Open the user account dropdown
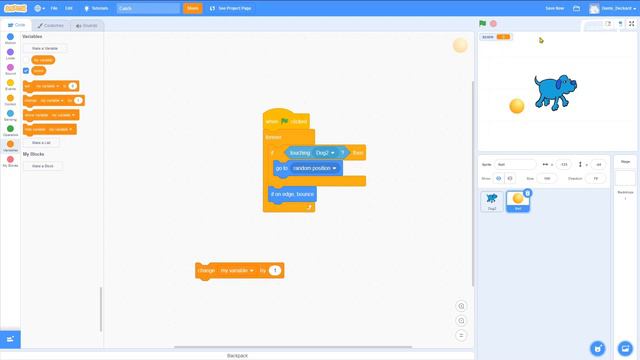The height and width of the screenshot is (360, 640). click(613, 8)
